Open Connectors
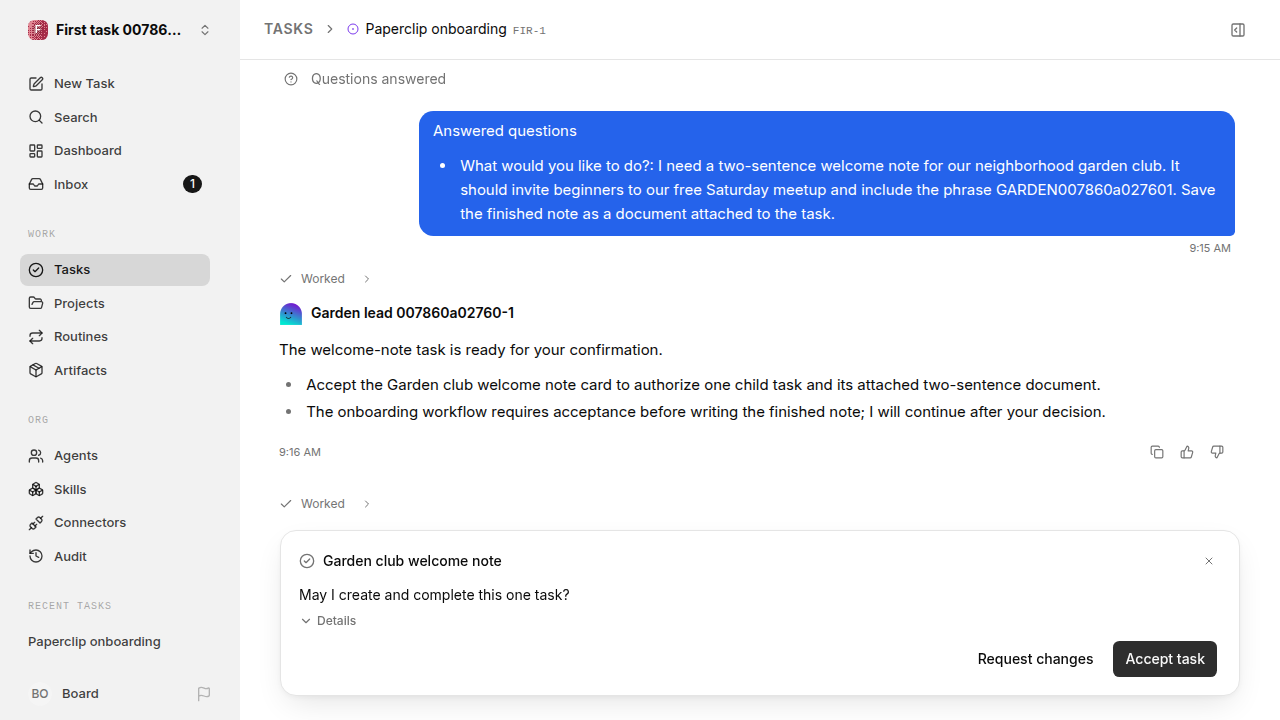 coord(115,523)
